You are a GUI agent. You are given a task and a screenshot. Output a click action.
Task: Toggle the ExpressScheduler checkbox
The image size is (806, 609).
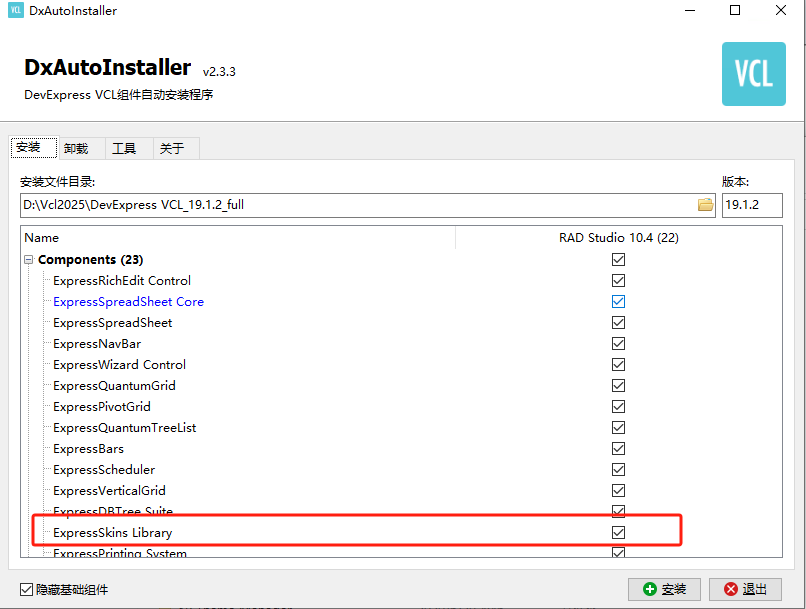coord(618,470)
